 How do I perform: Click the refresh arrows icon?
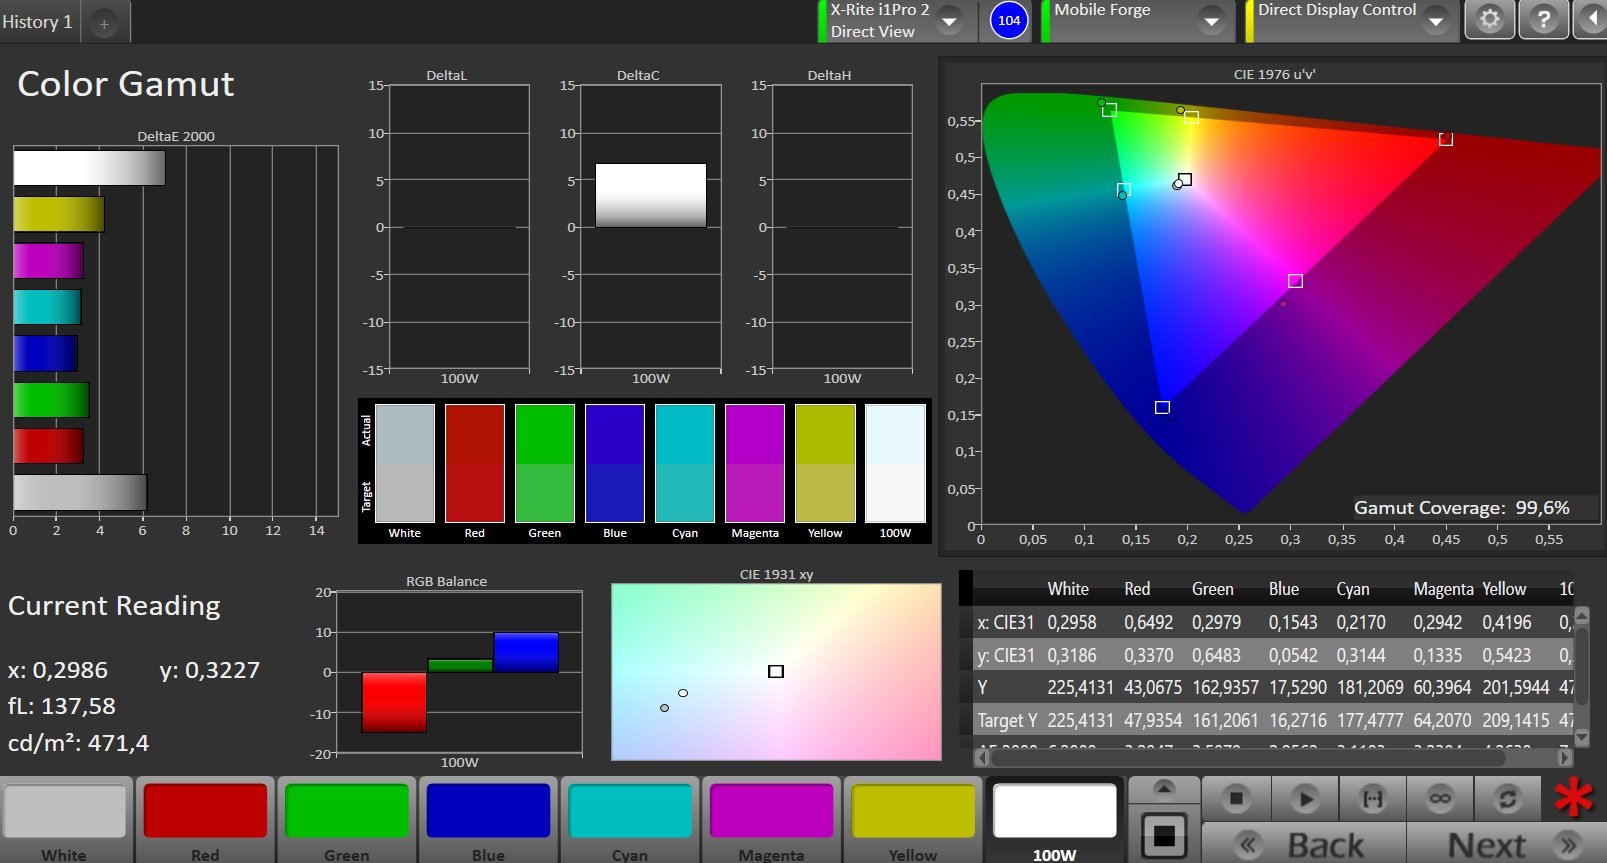click(1508, 798)
